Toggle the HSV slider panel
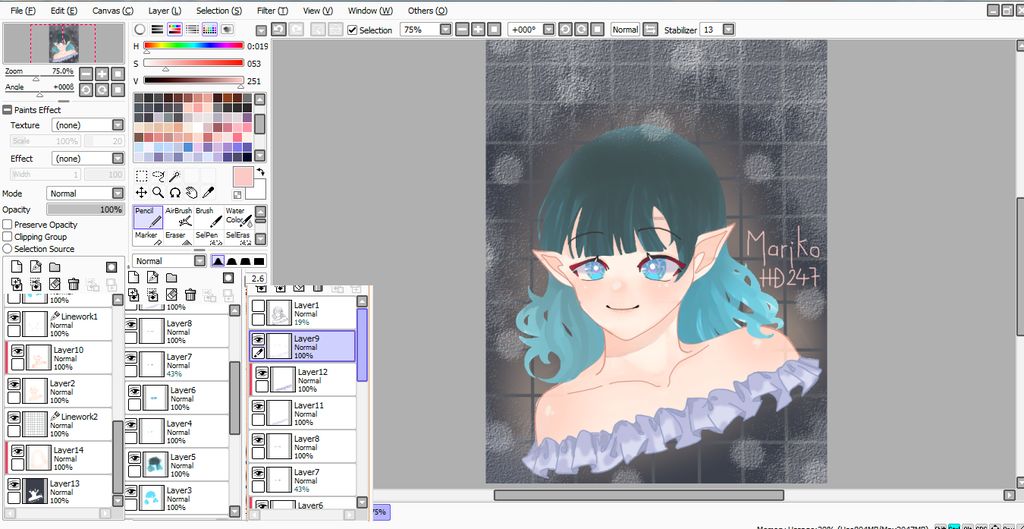 174,29
